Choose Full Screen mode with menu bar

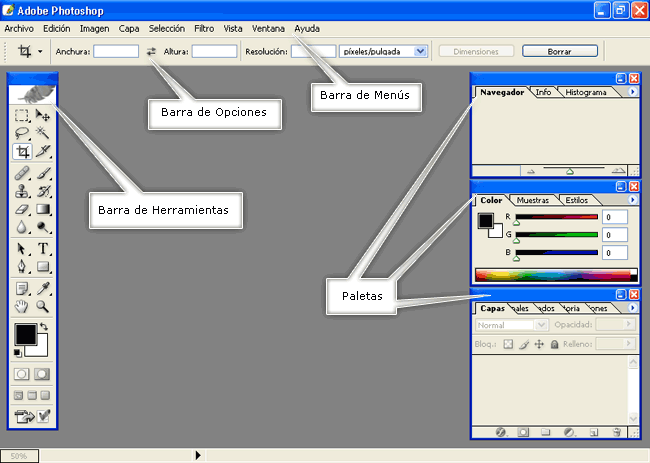tap(32, 395)
